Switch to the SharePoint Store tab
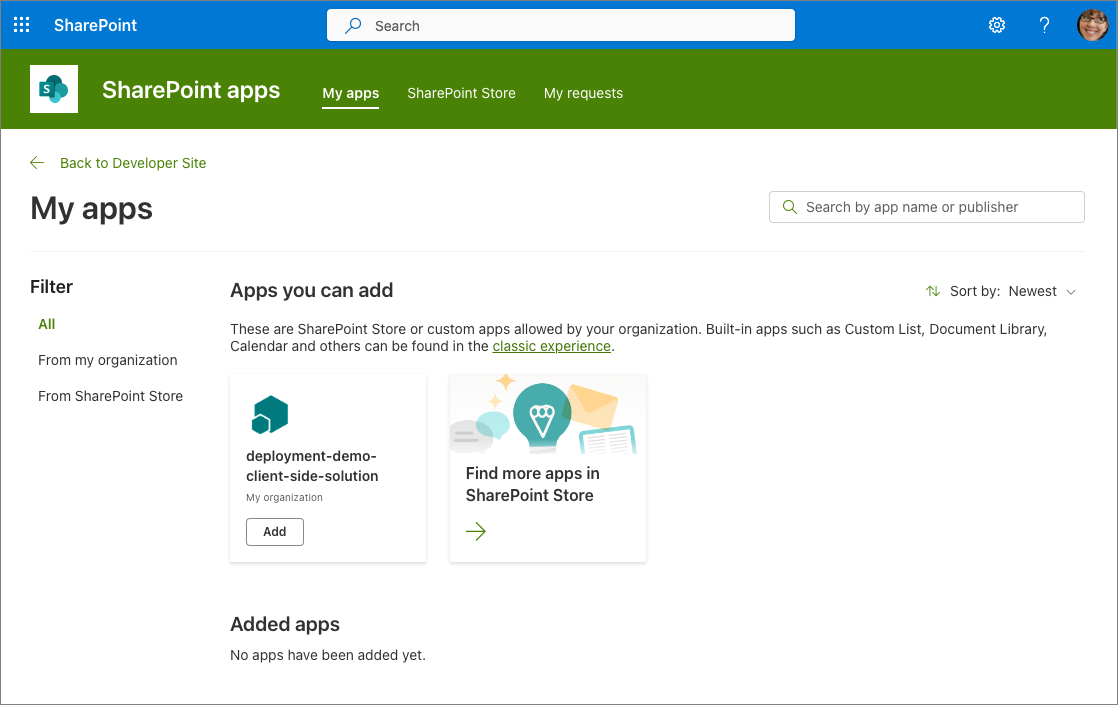The image size is (1118, 705). pyautogui.click(x=461, y=93)
